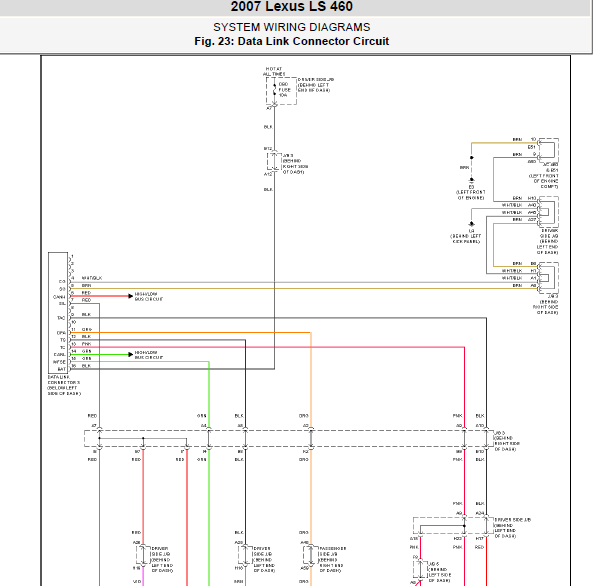
Task: Click the J/B 5 'LEFT SIDE OF DASH' label
Action: [x=440, y=572]
